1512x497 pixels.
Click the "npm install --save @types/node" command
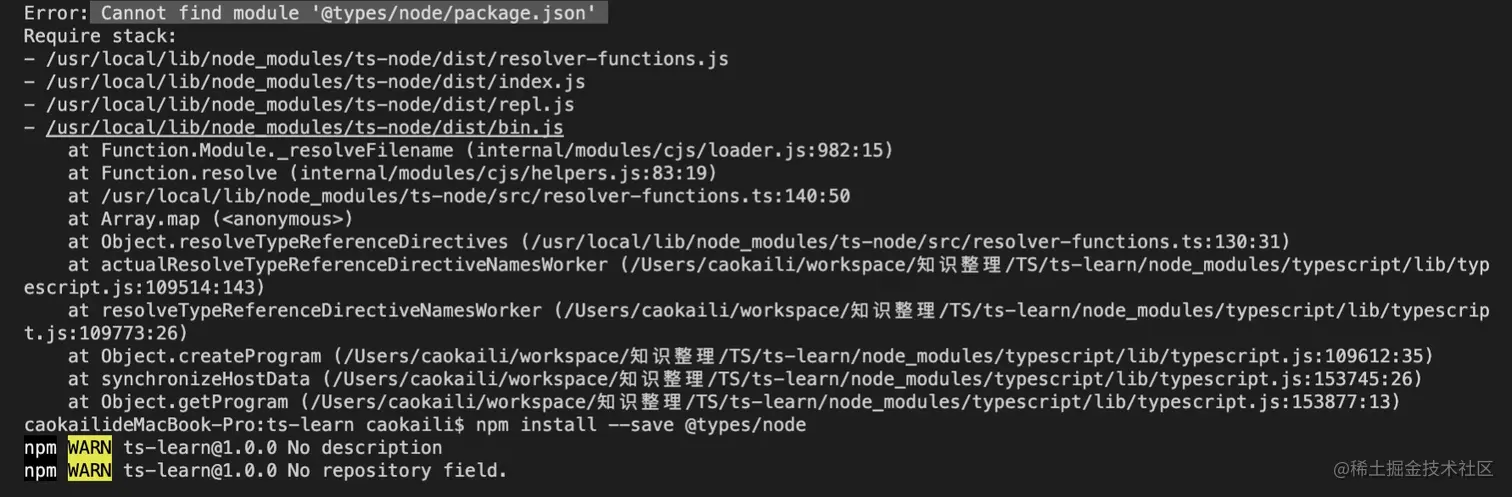(641, 425)
